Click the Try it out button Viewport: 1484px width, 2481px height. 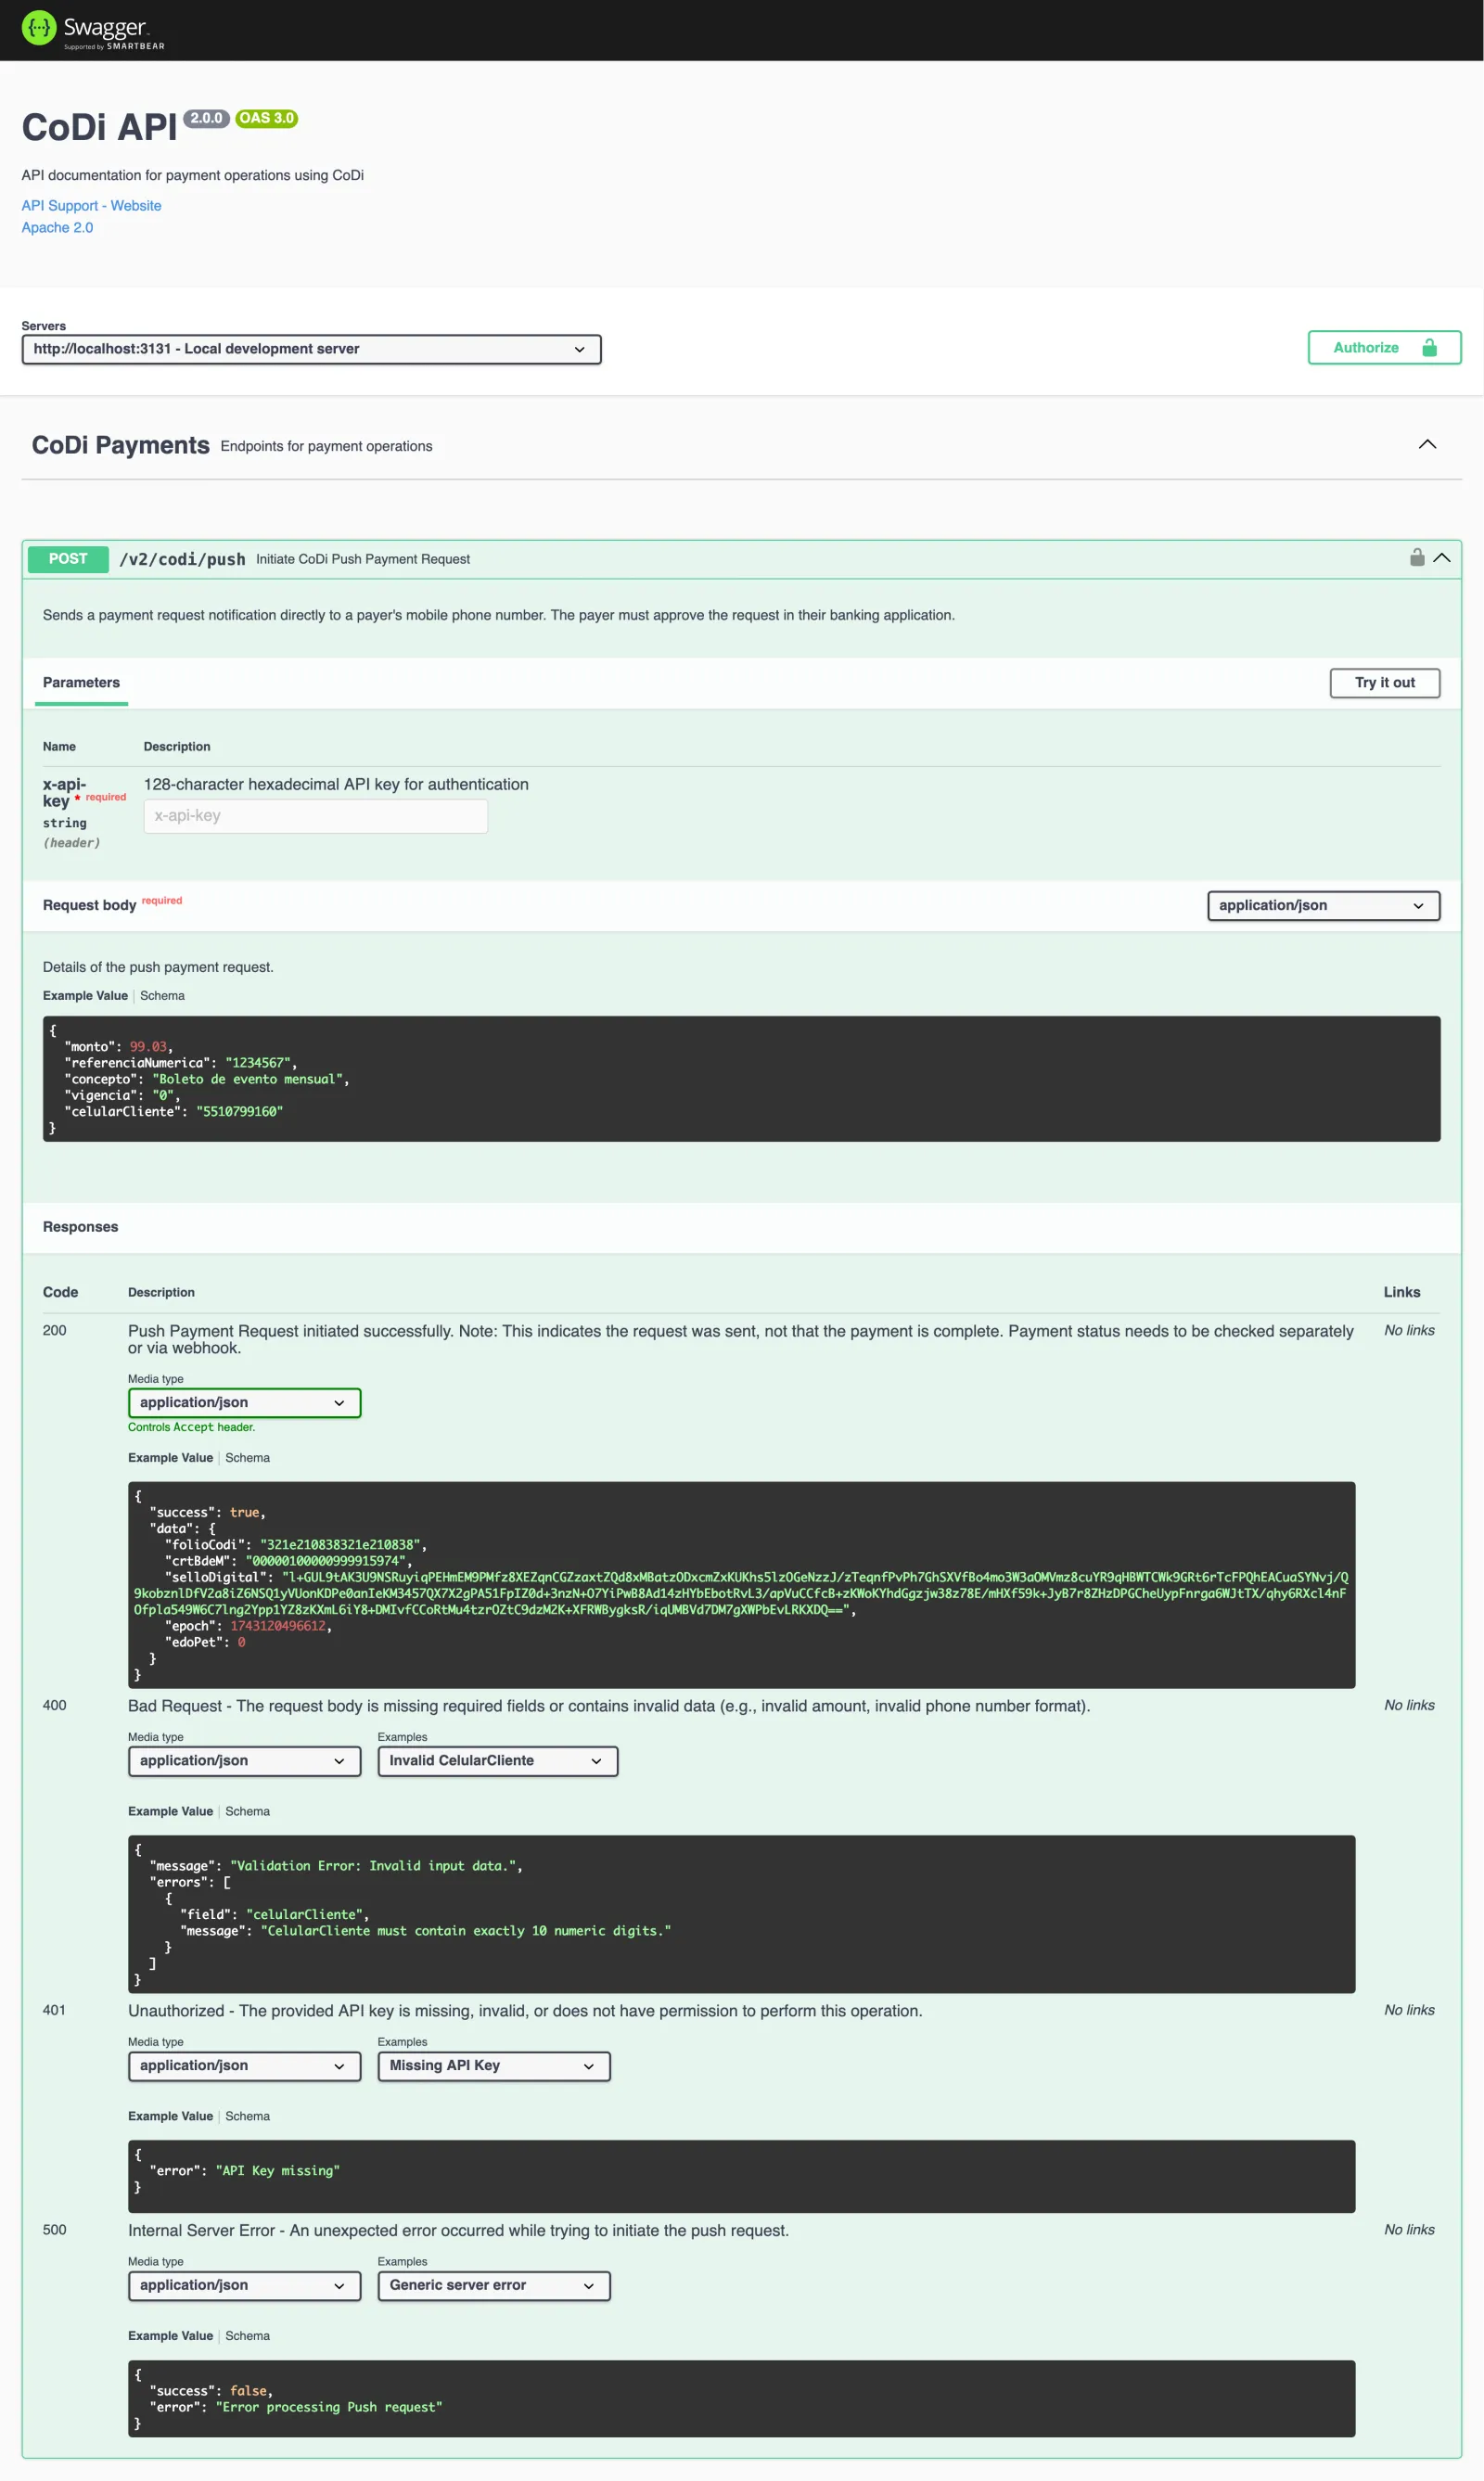1384,682
